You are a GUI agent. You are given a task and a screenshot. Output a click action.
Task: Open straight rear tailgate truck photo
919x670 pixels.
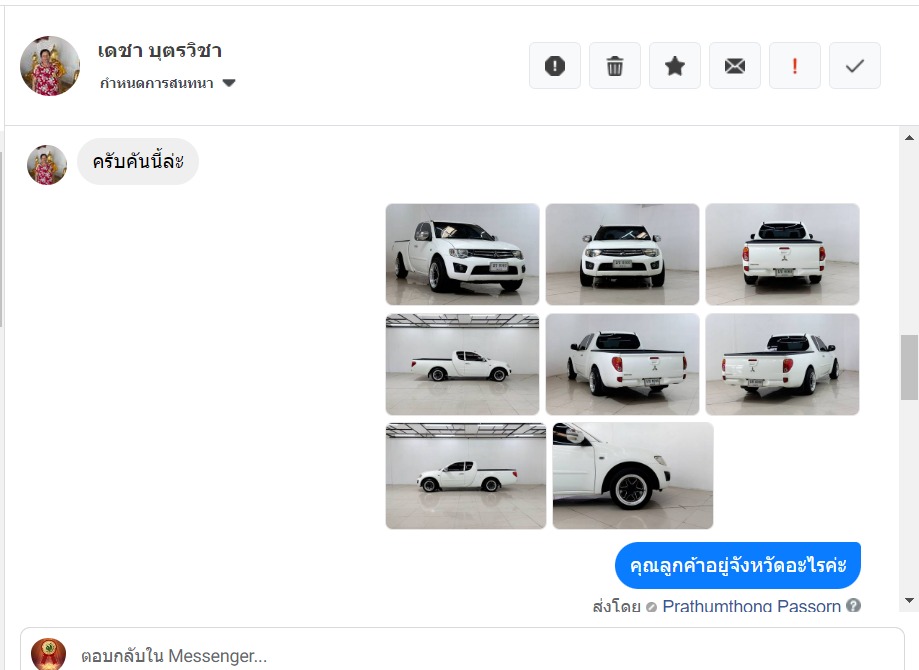(x=782, y=254)
